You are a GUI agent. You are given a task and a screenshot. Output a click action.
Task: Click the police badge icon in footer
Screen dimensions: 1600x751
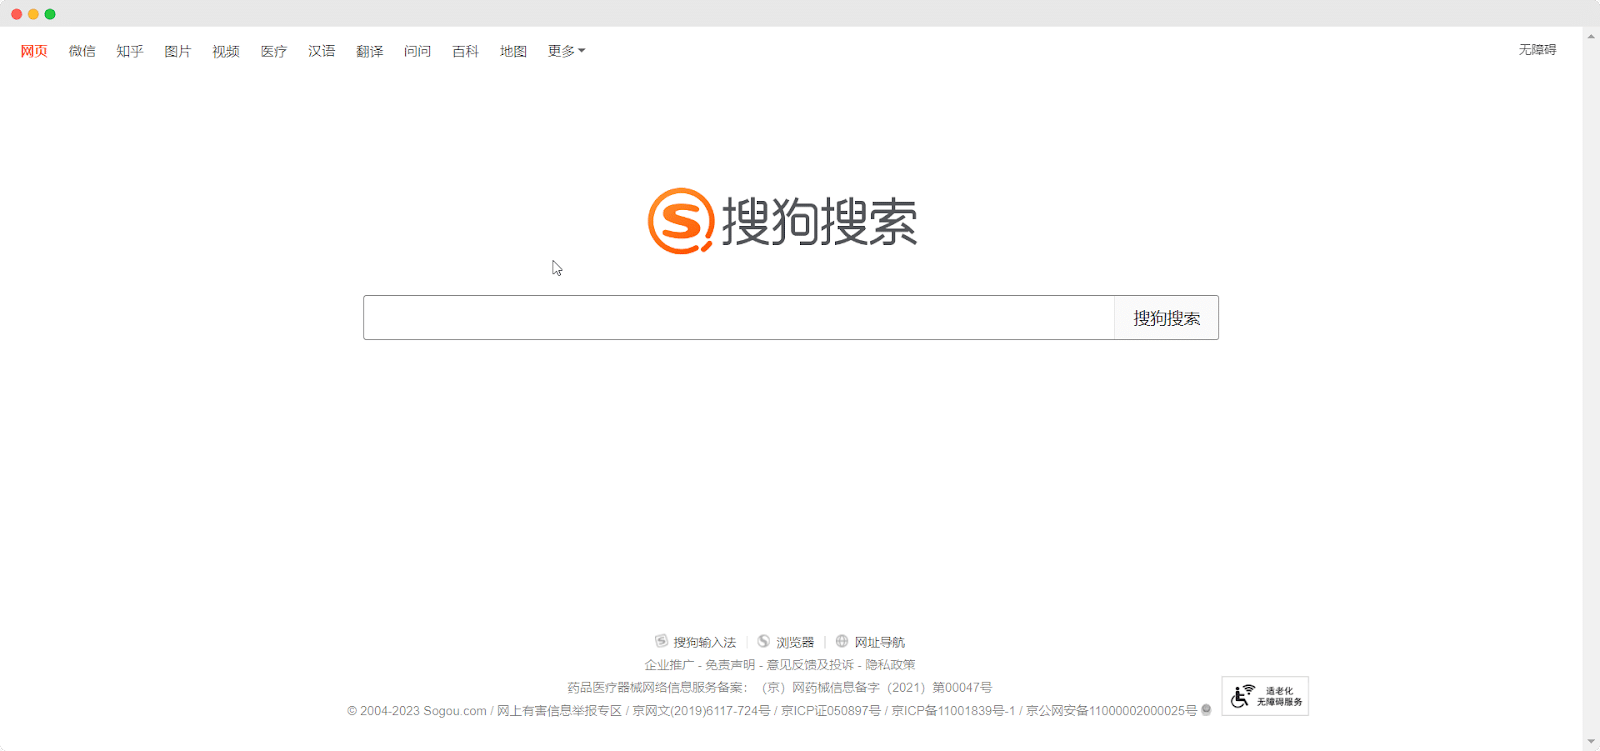pos(1206,710)
